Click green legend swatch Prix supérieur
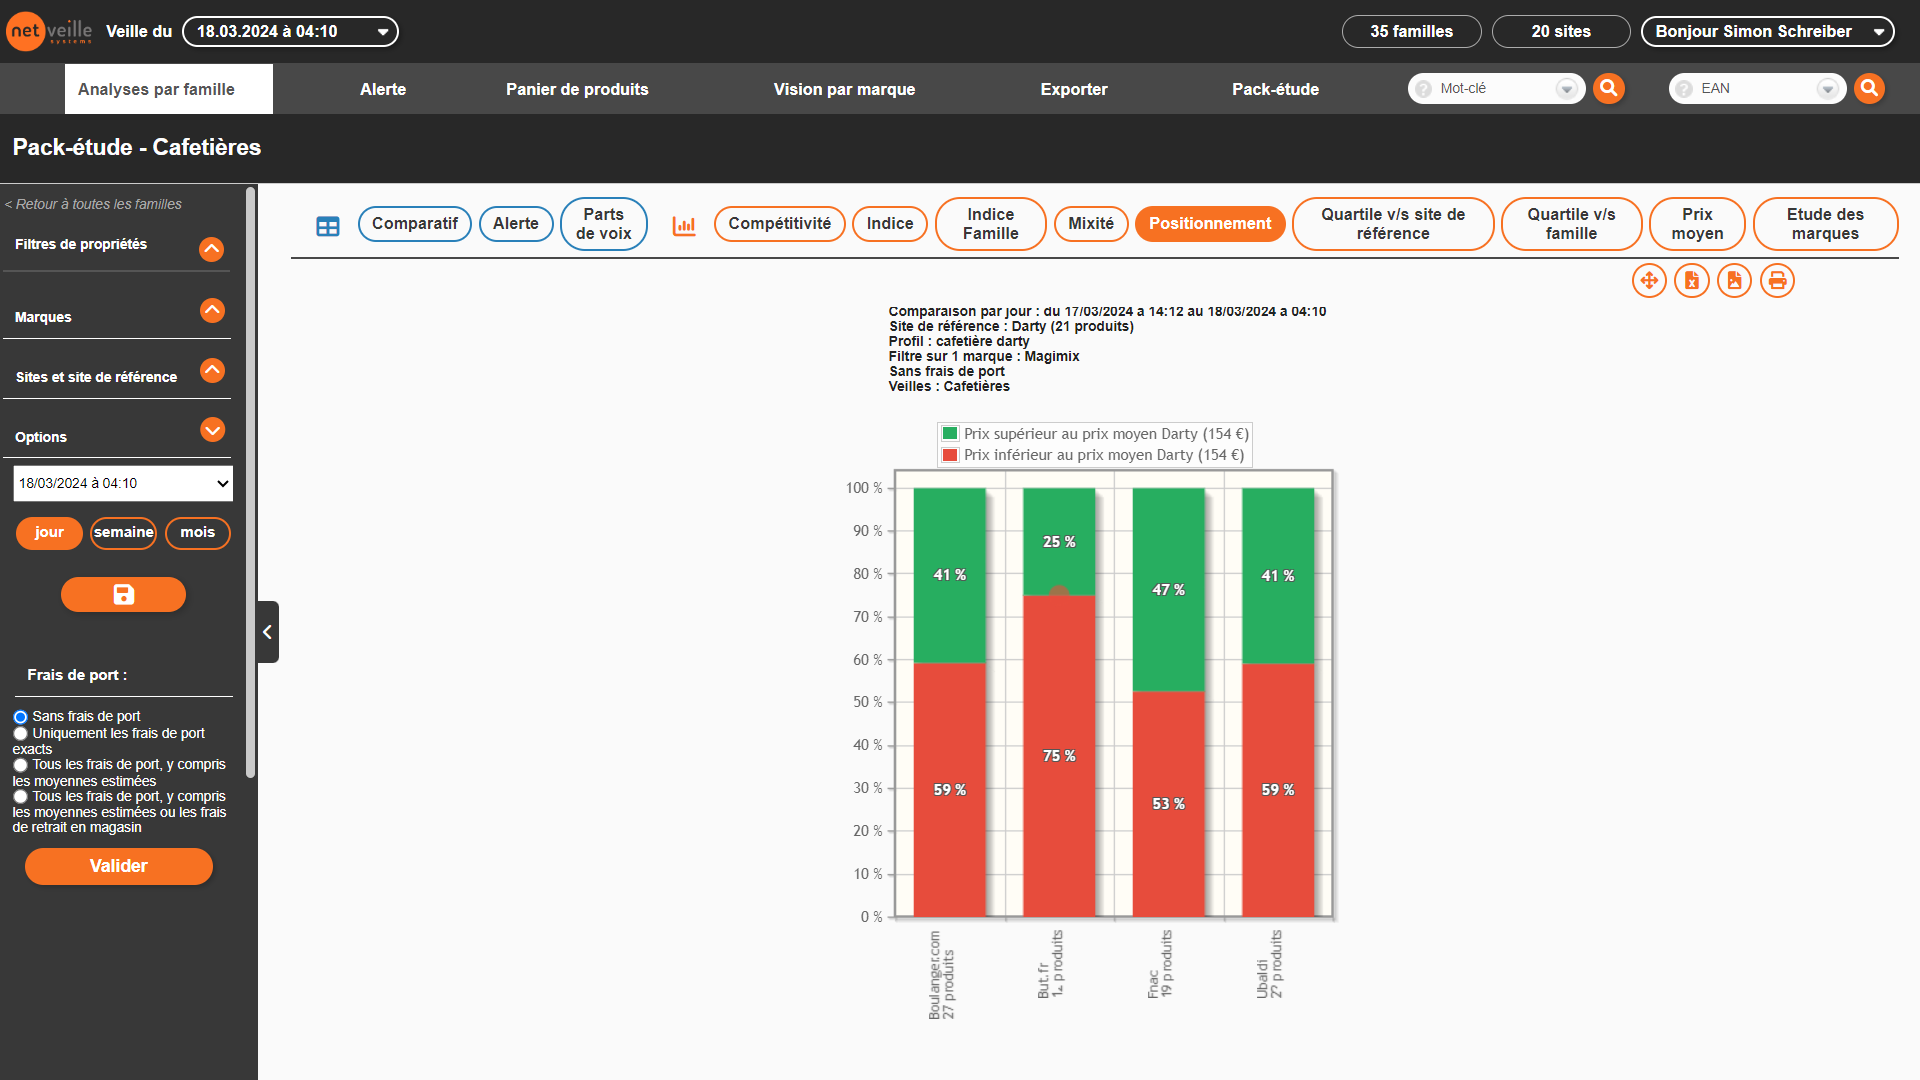1920x1080 pixels. click(950, 434)
